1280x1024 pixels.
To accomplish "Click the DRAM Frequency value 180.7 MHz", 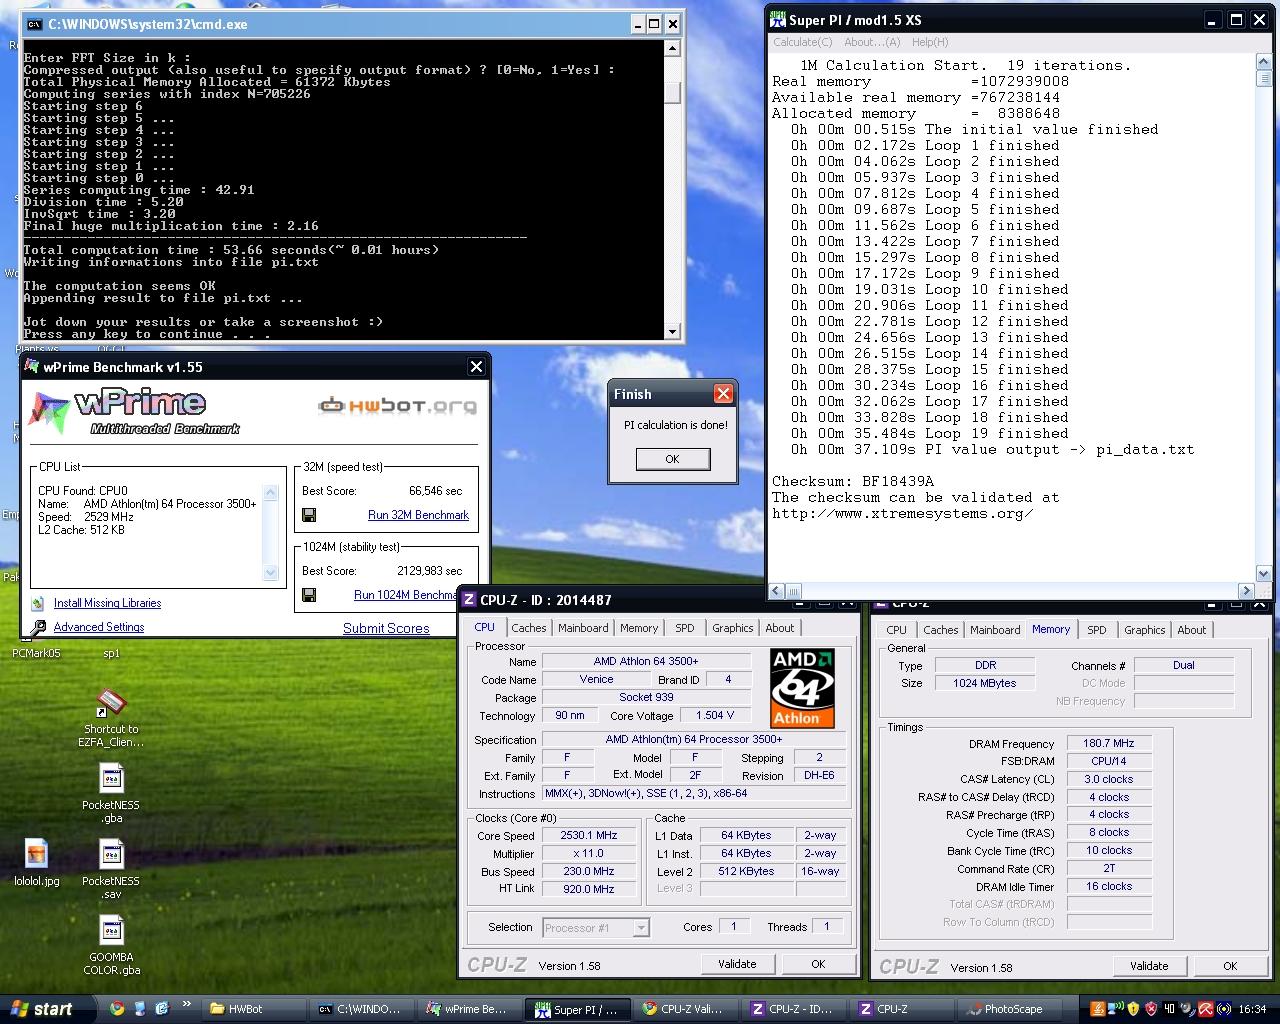I will pyautogui.click(x=1109, y=743).
